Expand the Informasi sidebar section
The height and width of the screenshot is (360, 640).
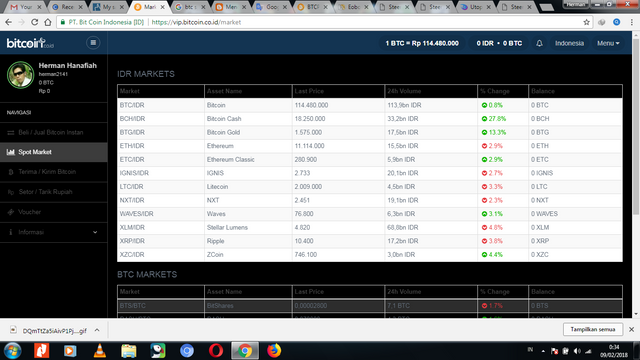[x=53, y=232]
